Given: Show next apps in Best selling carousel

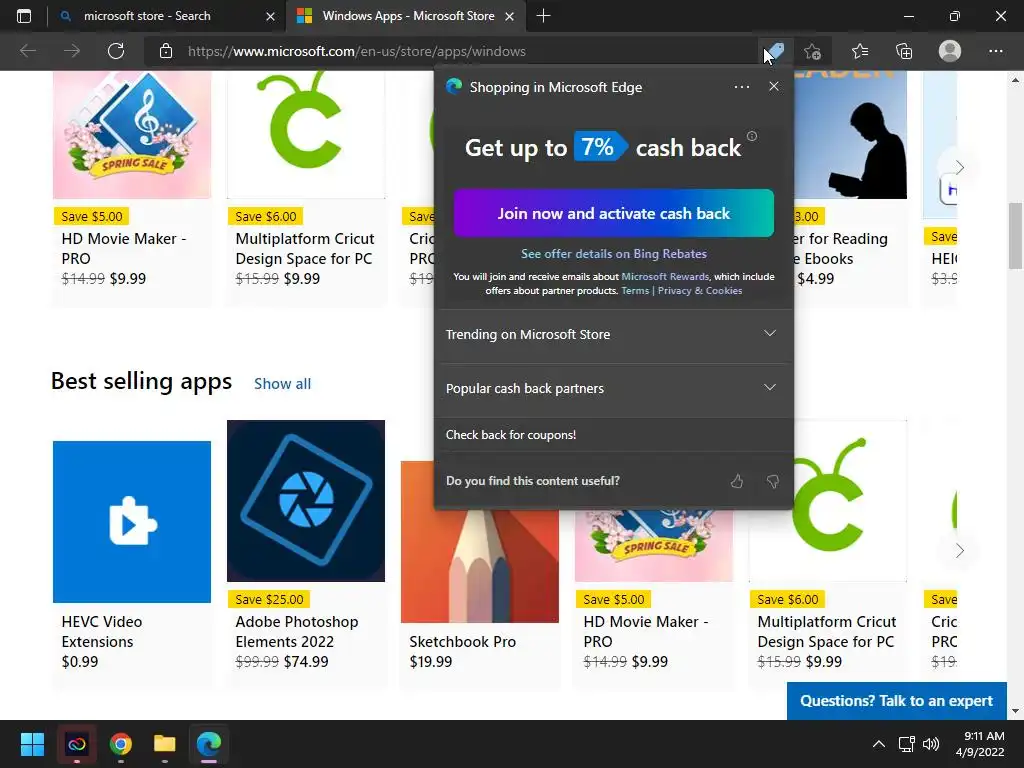Looking at the screenshot, I should (959, 551).
